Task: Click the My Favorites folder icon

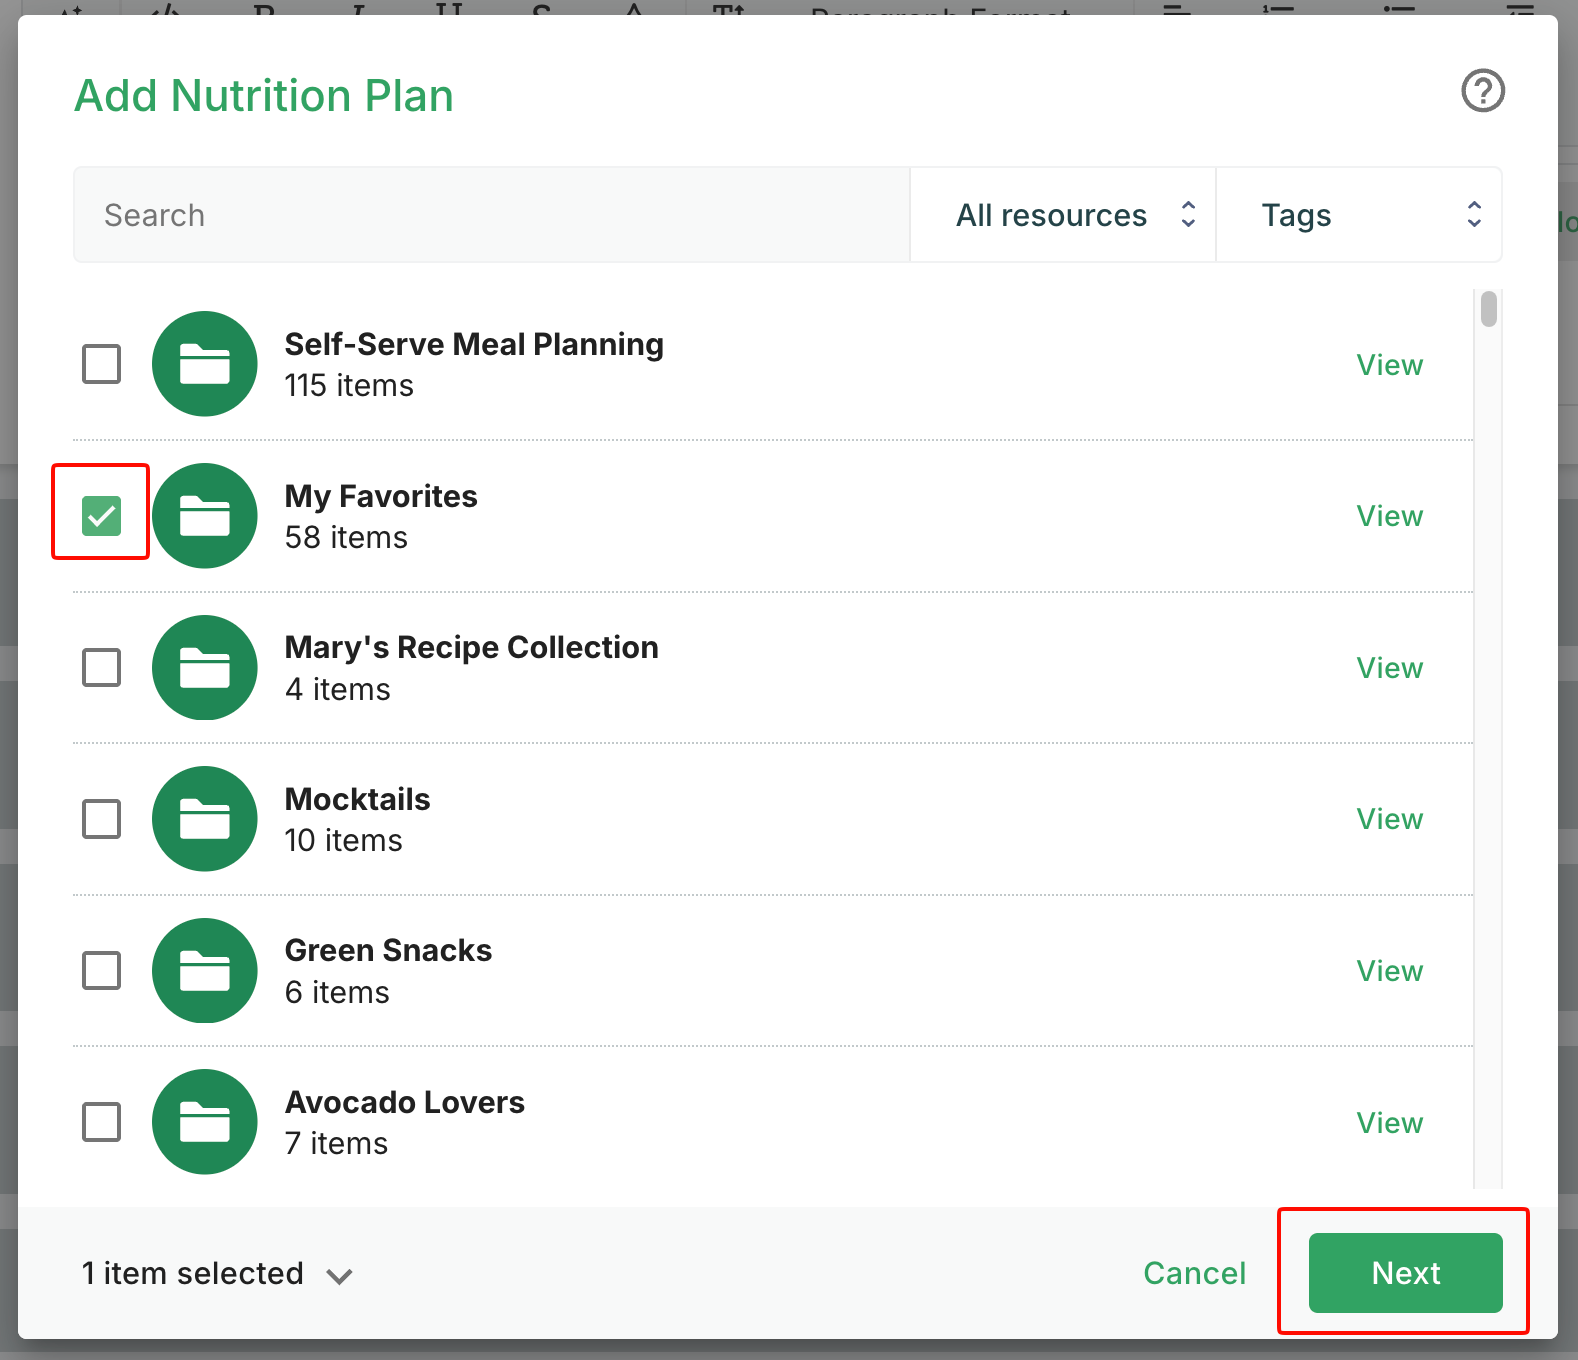Action: click(x=205, y=516)
